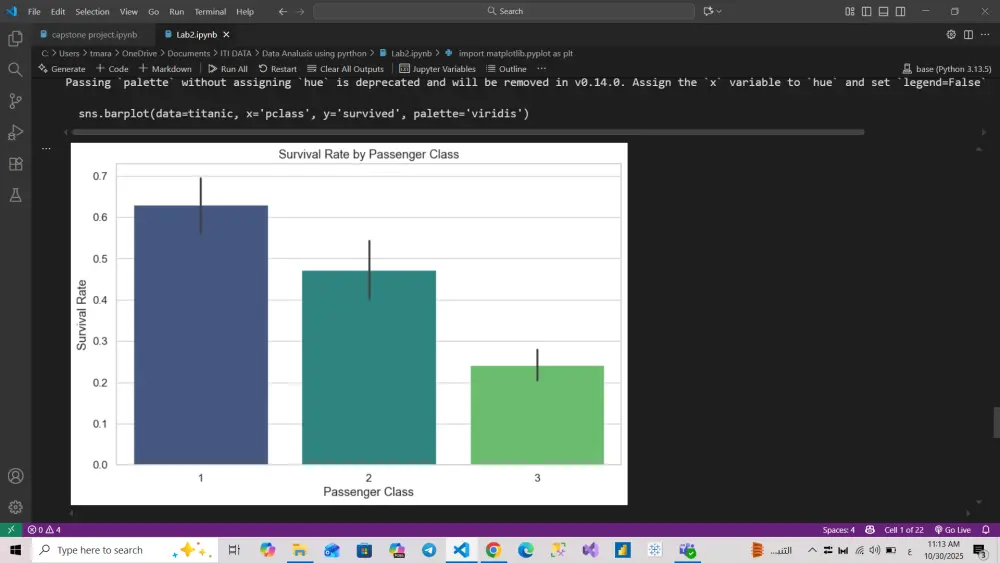
Task: Open the Accounts icon in activity bar
Action: pos(15,476)
